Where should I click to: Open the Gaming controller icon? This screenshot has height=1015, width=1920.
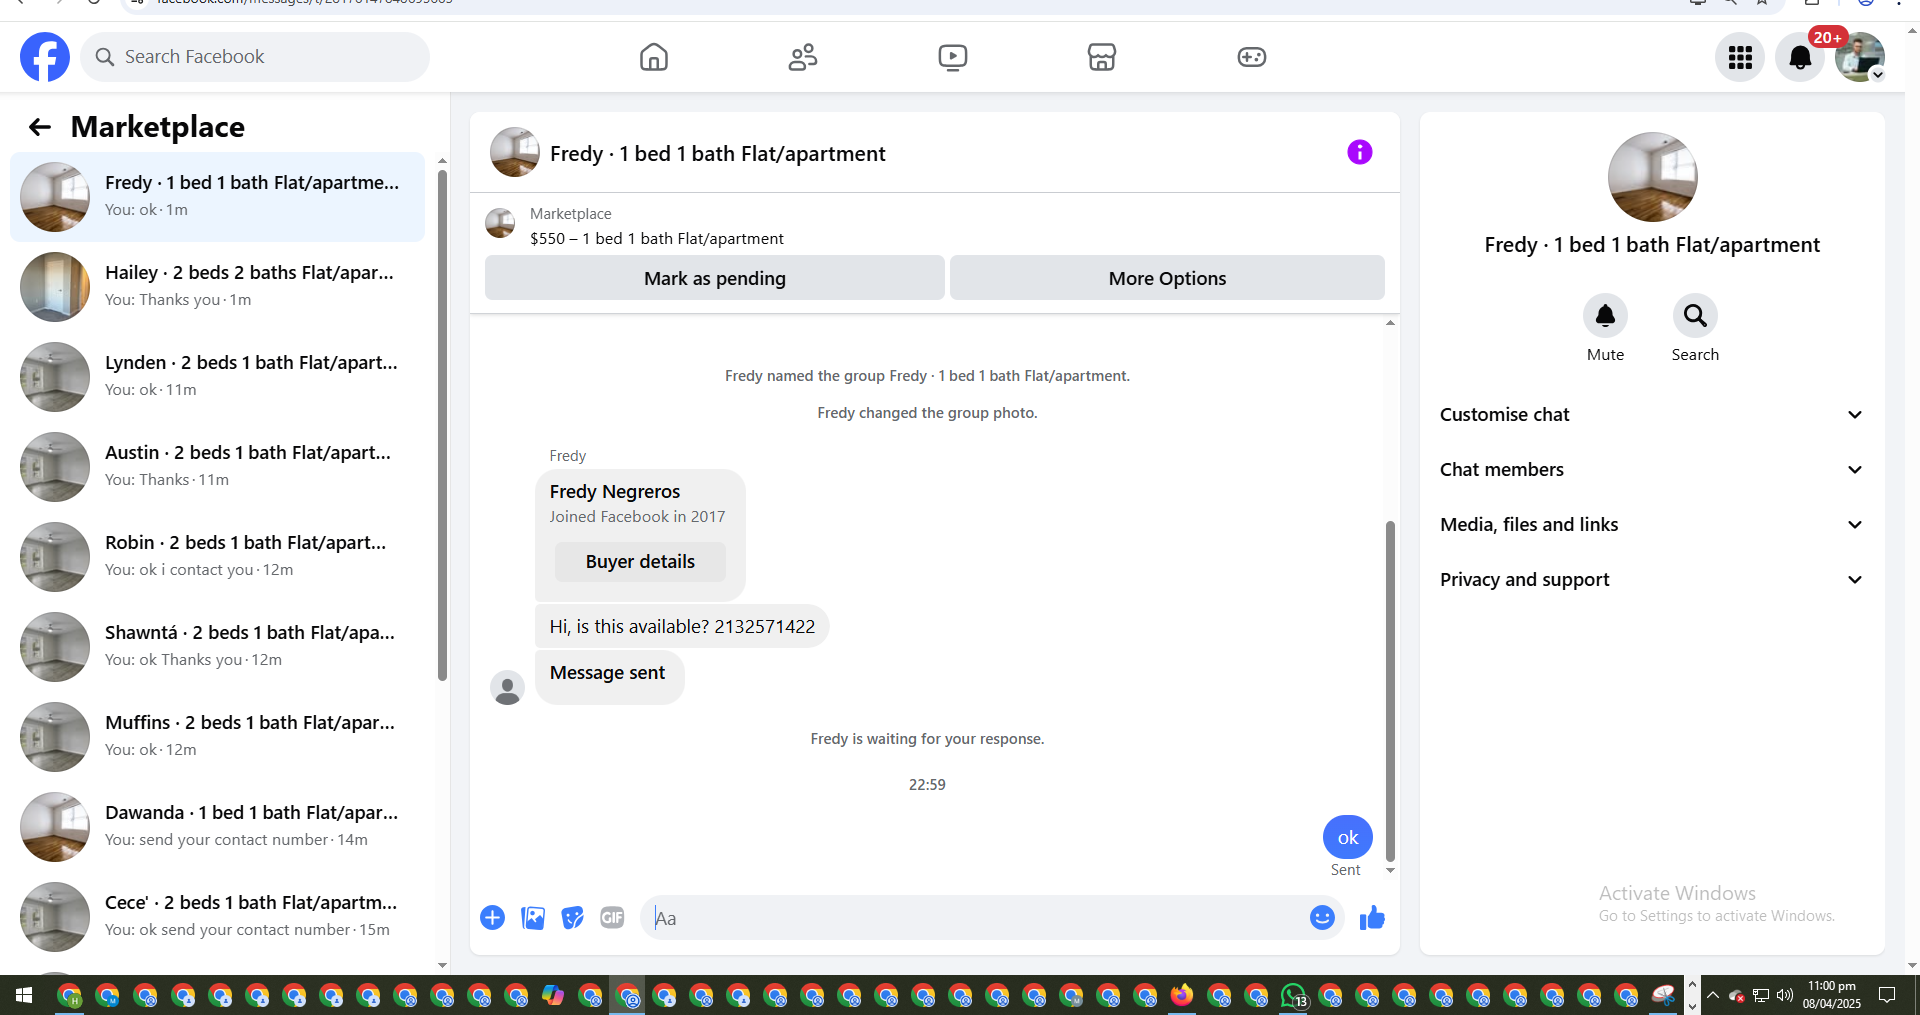pos(1252,57)
